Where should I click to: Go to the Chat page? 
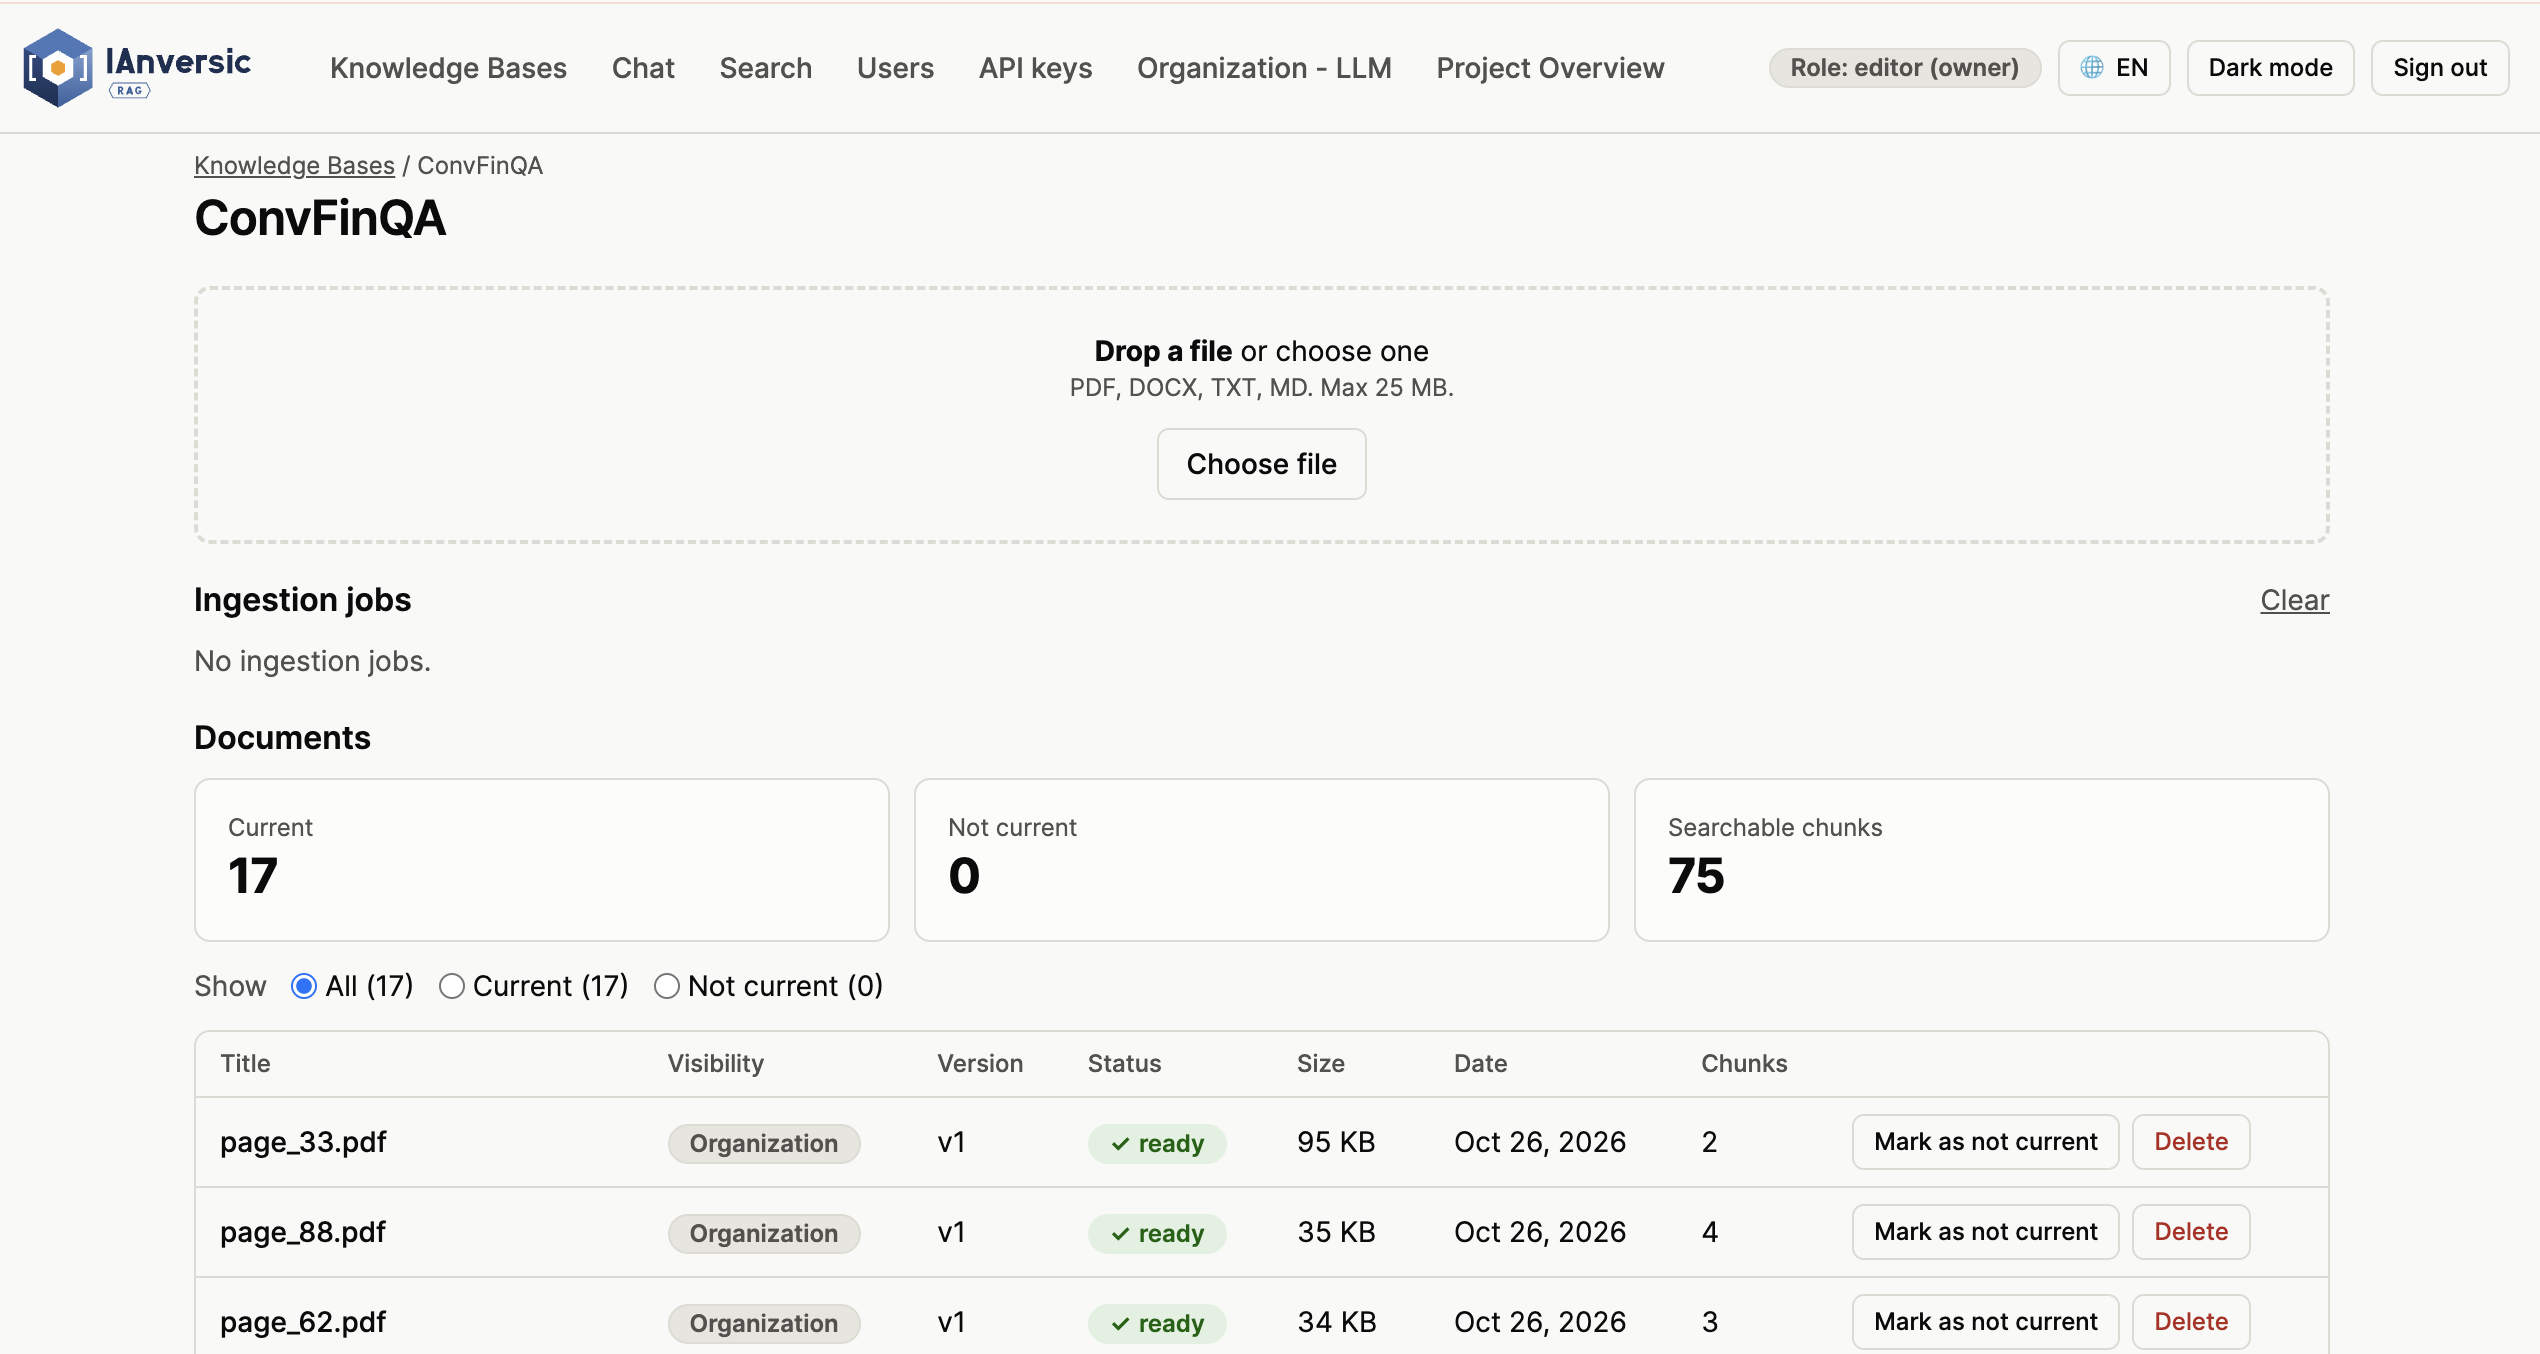(643, 68)
